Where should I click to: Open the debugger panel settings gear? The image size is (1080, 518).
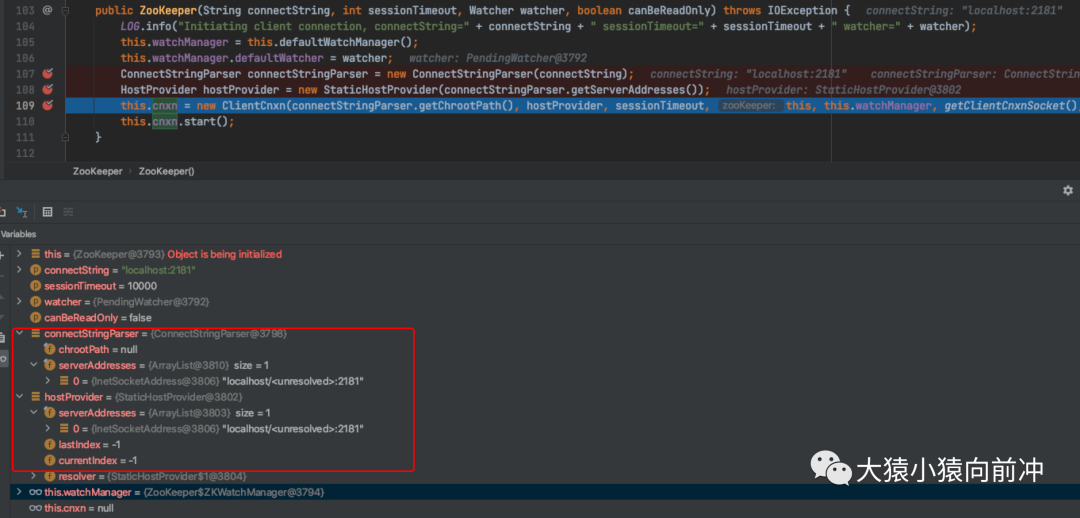[x=1068, y=190]
